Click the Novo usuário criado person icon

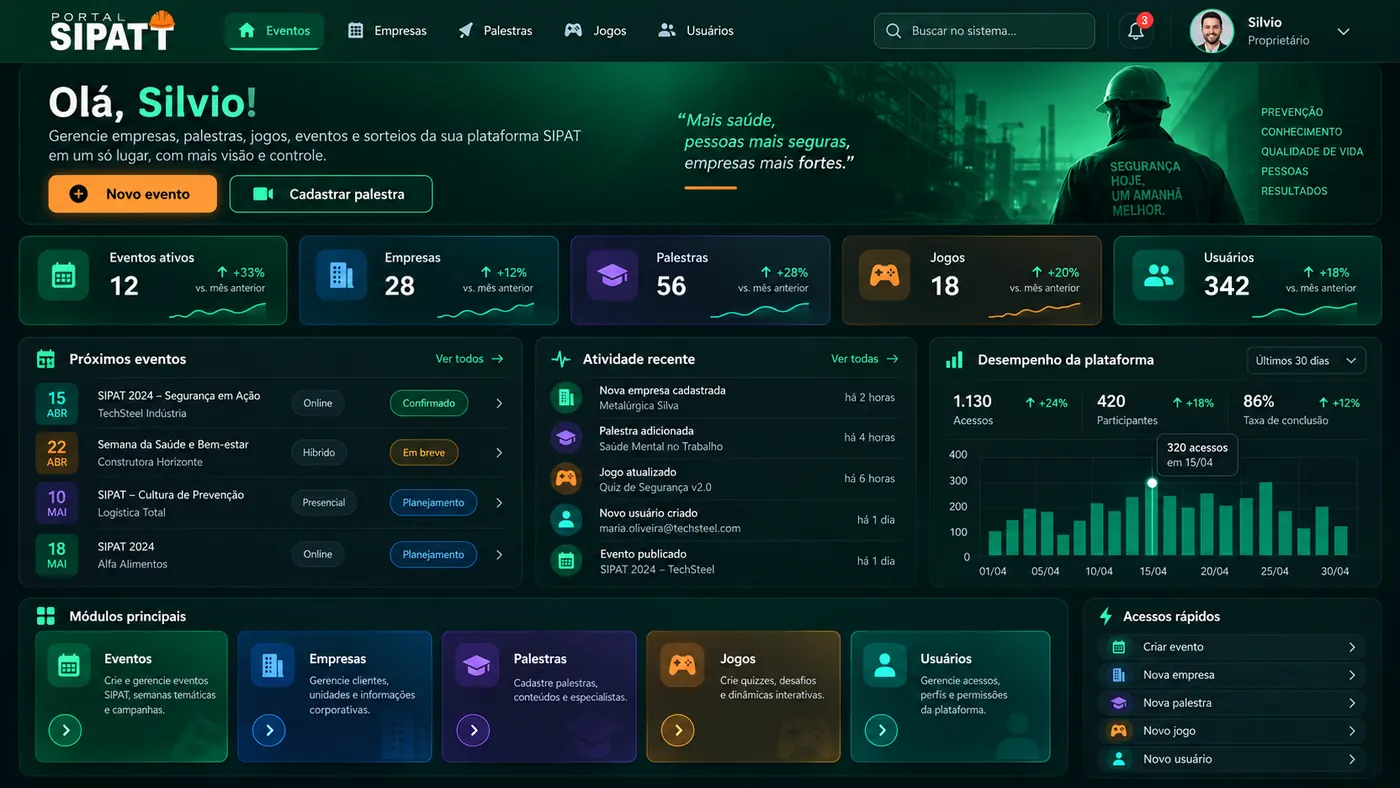coord(566,520)
